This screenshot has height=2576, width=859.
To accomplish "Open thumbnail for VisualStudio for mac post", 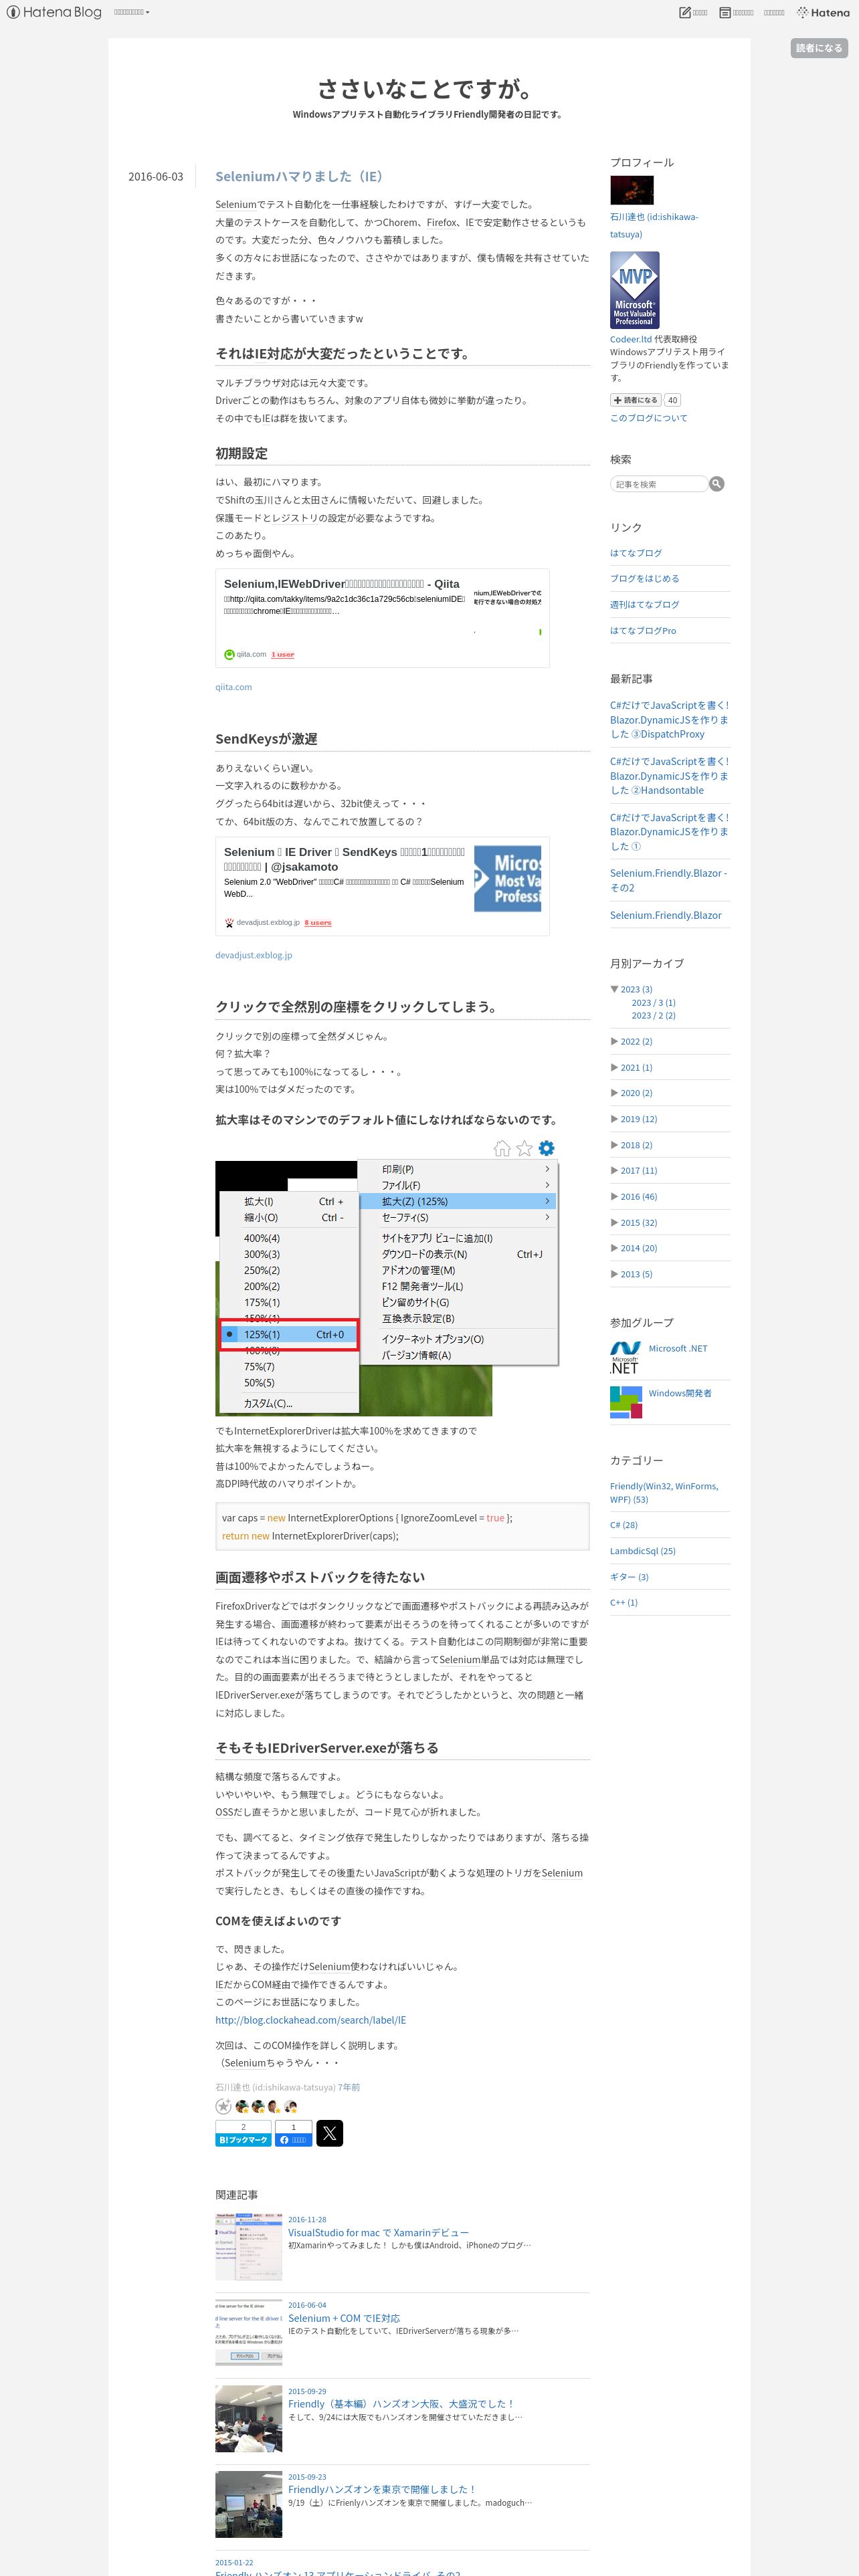I will coord(248,2248).
